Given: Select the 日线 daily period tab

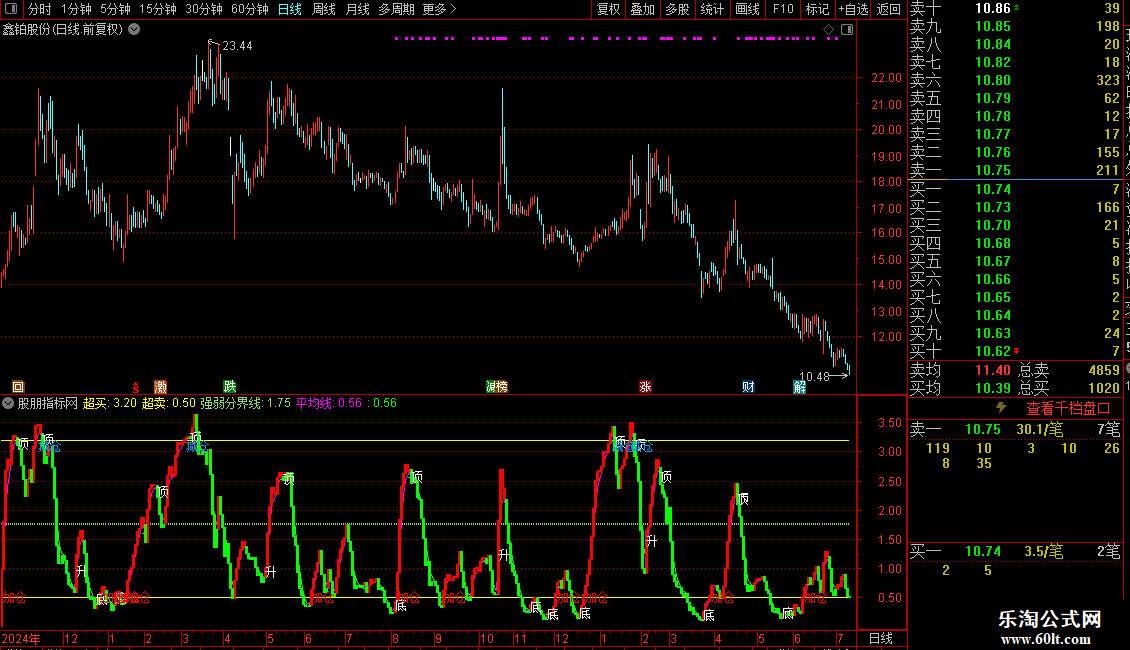Looking at the screenshot, I should (290, 9).
